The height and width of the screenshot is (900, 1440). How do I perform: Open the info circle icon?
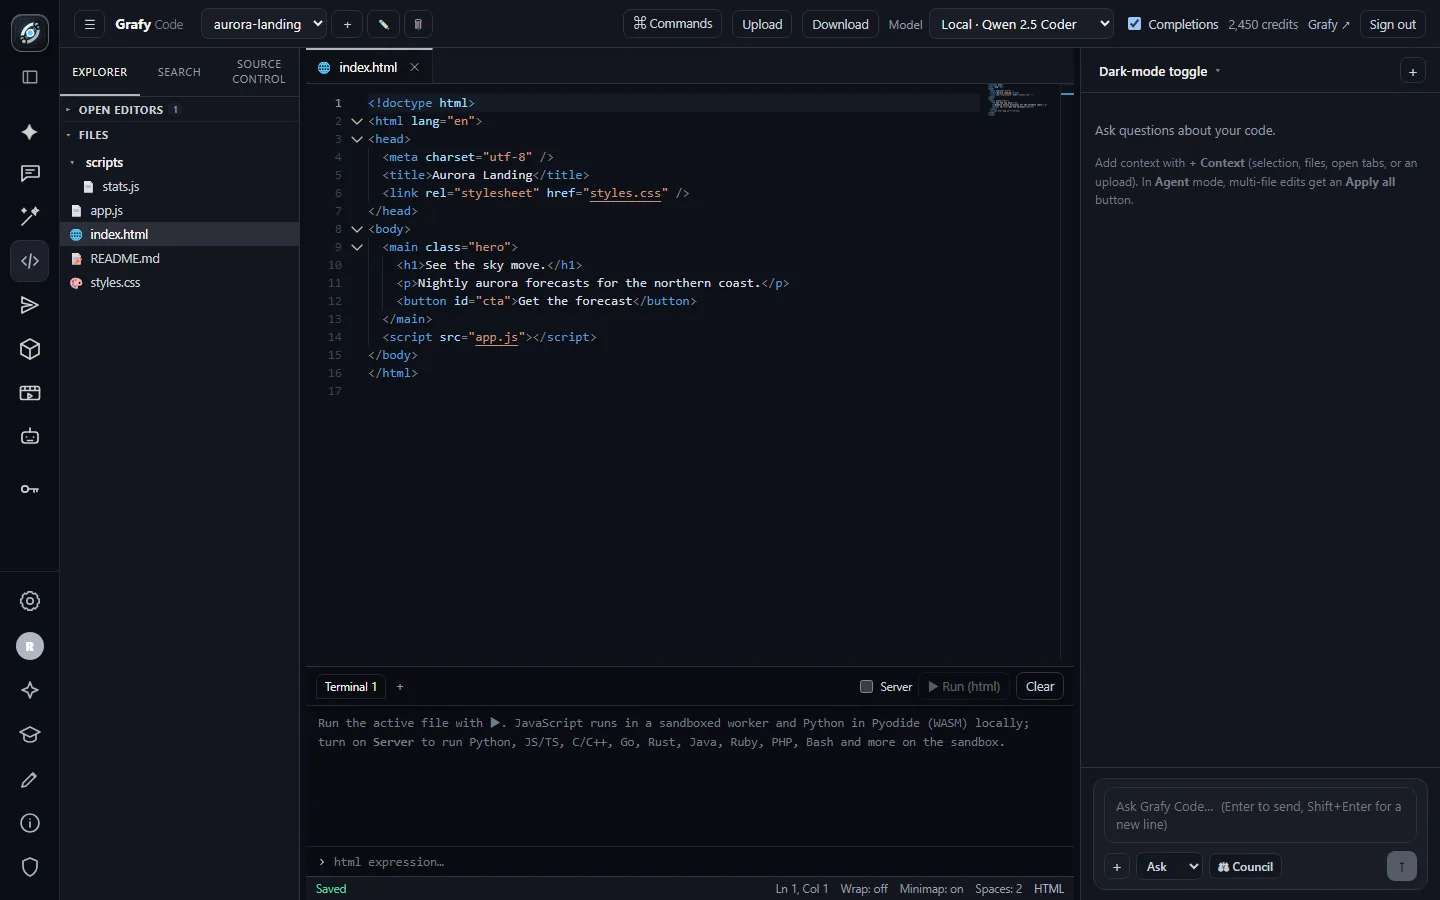click(x=30, y=823)
